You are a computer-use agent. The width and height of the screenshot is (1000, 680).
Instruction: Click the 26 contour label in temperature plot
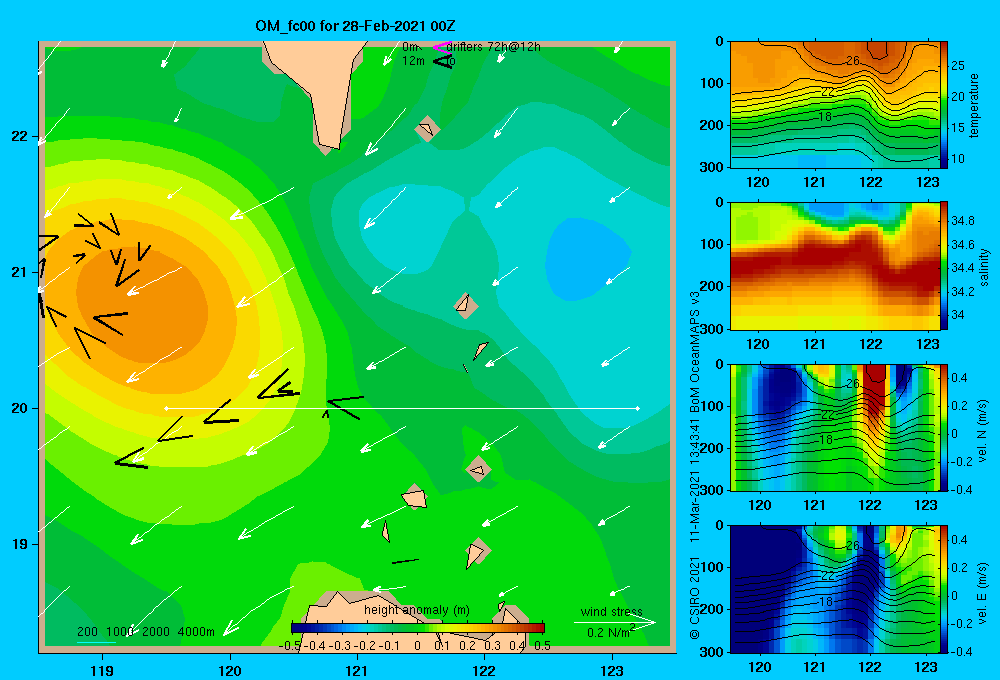click(x=853, y=61)
